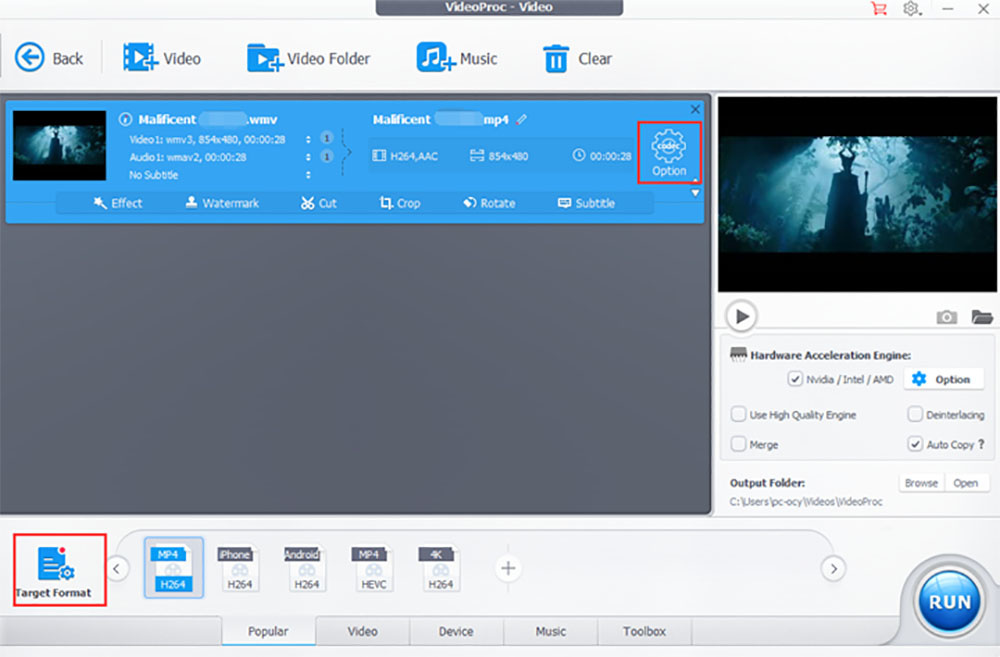This screenshot has width=1000, height=657.
Task: Switch to the Toolbox tab
Action: point(644,631)
